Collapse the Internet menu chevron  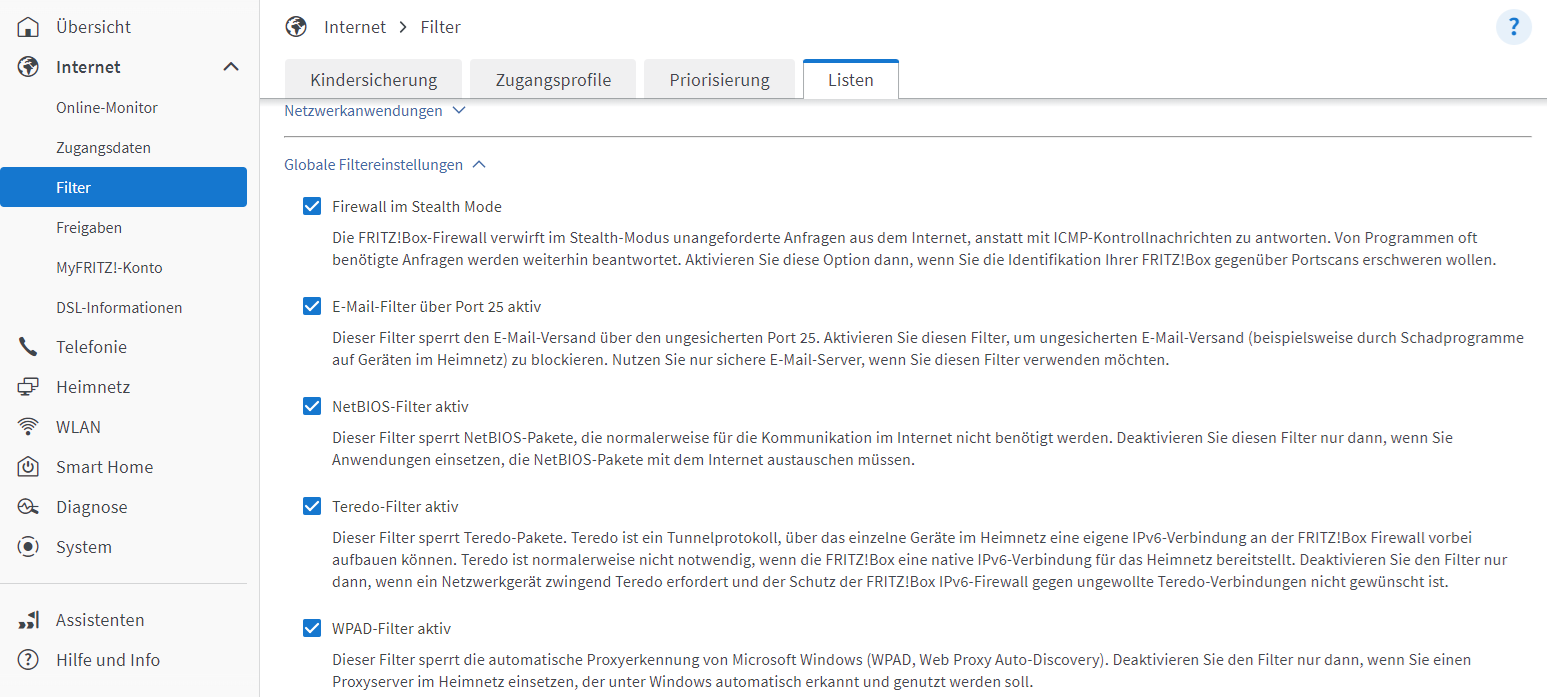(x=230, y=67)
